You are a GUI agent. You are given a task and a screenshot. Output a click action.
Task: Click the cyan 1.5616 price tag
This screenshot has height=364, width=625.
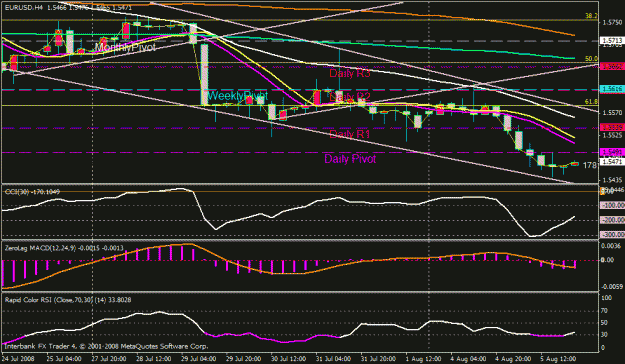[612, 90]
